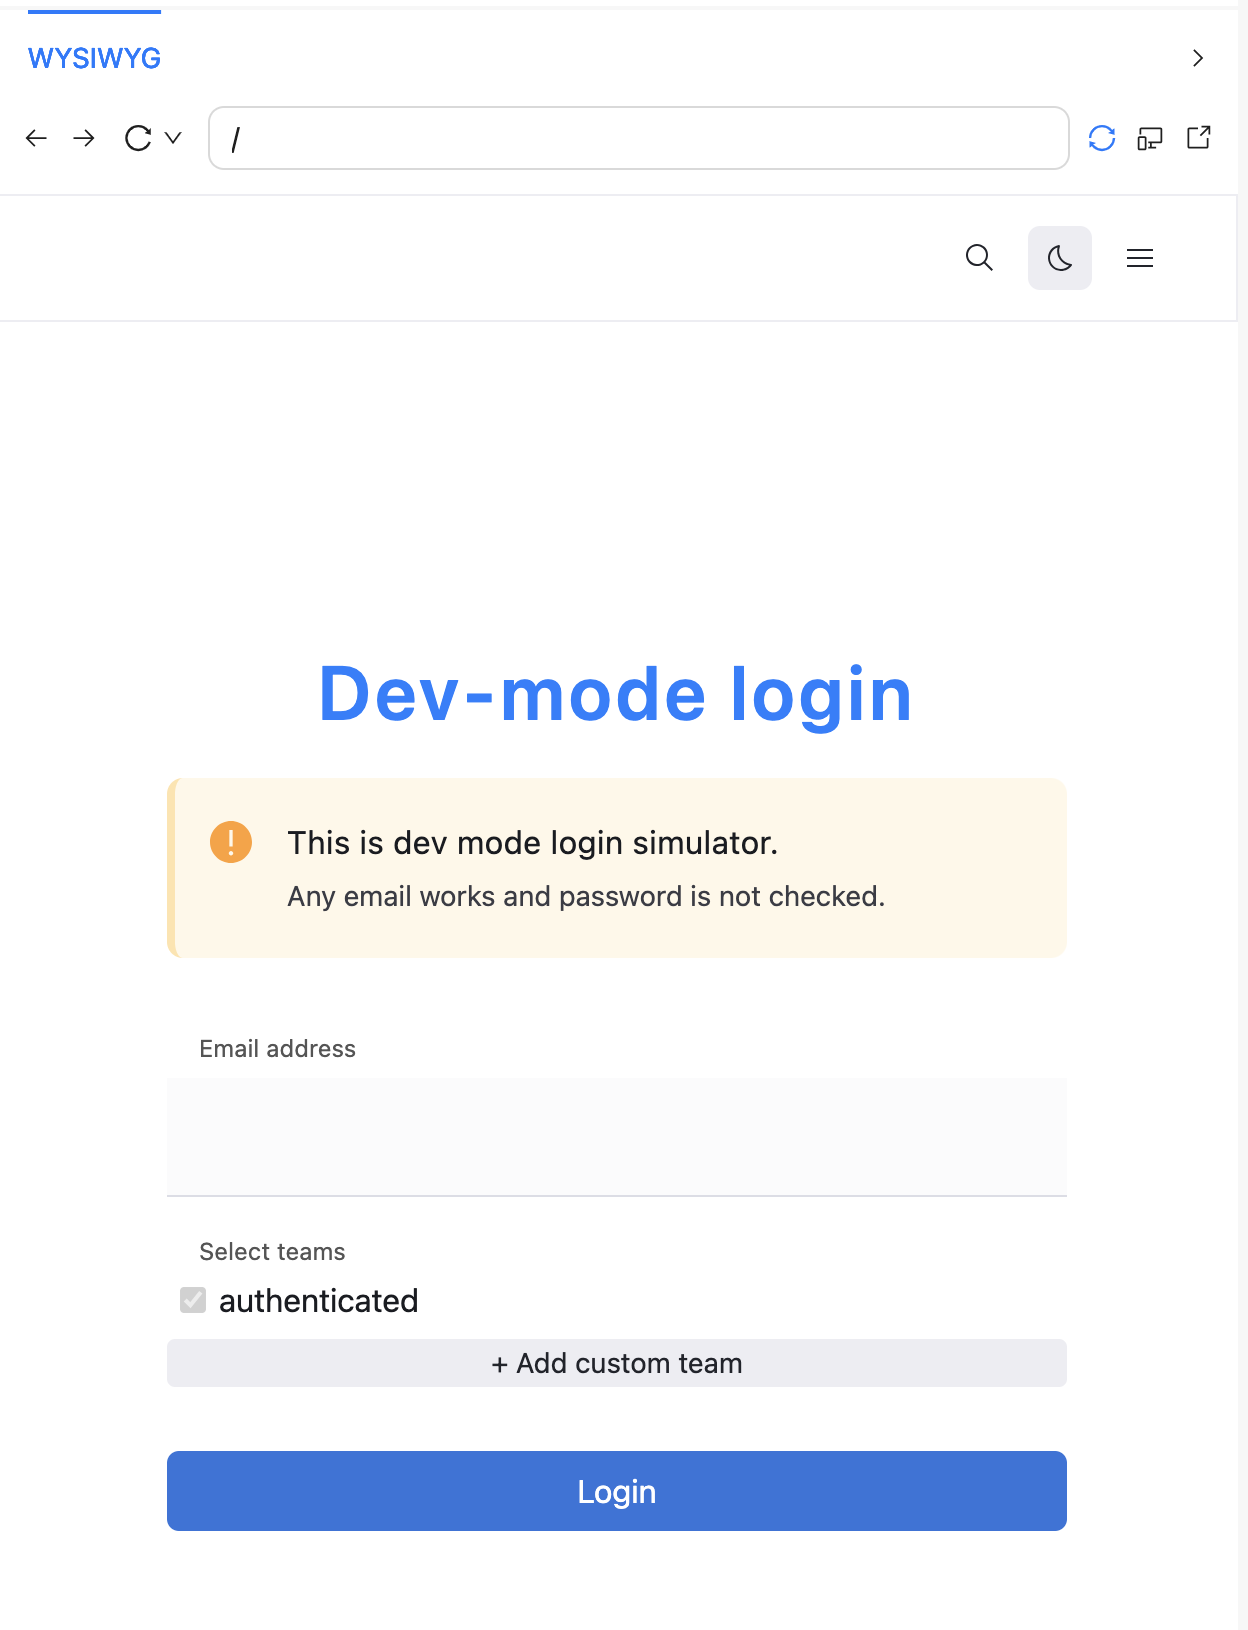This screenshot has width=1248, height=1630.
Task: Go back with the left arrow
Action: 37,138
